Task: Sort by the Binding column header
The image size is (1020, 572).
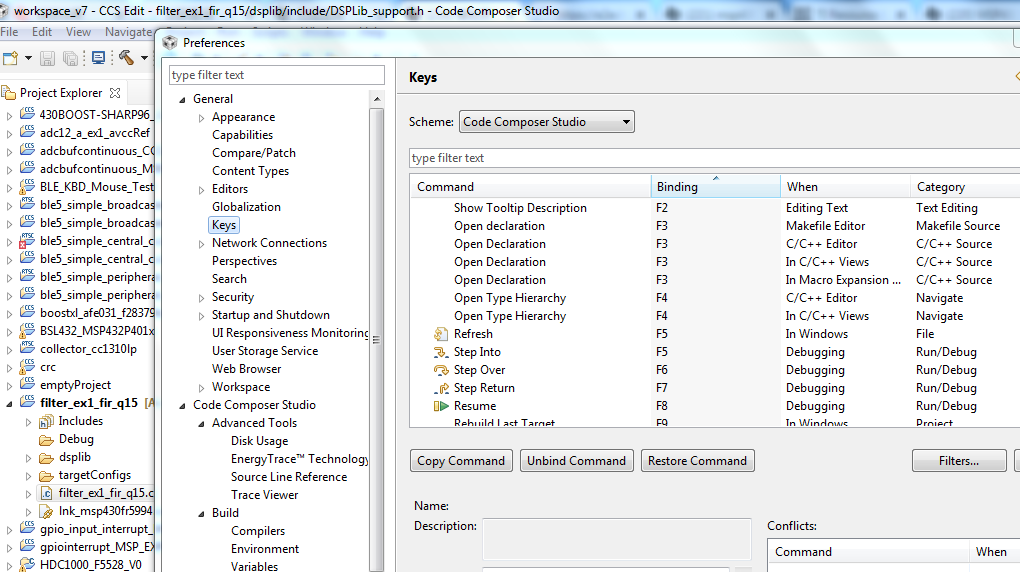Action: 716,187
